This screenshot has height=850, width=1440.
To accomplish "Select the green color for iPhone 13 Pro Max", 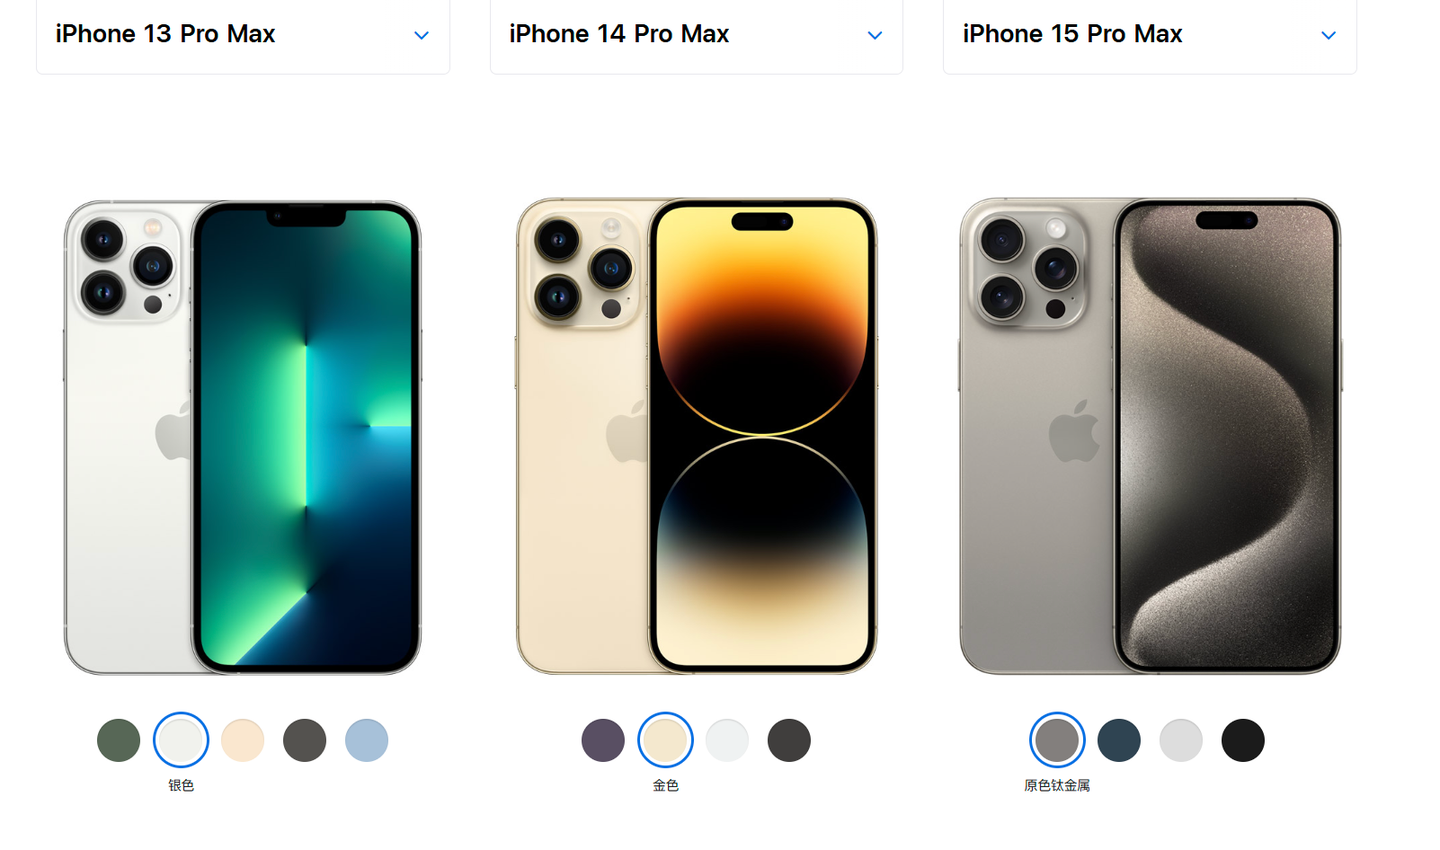I will (x=119, y=740).
